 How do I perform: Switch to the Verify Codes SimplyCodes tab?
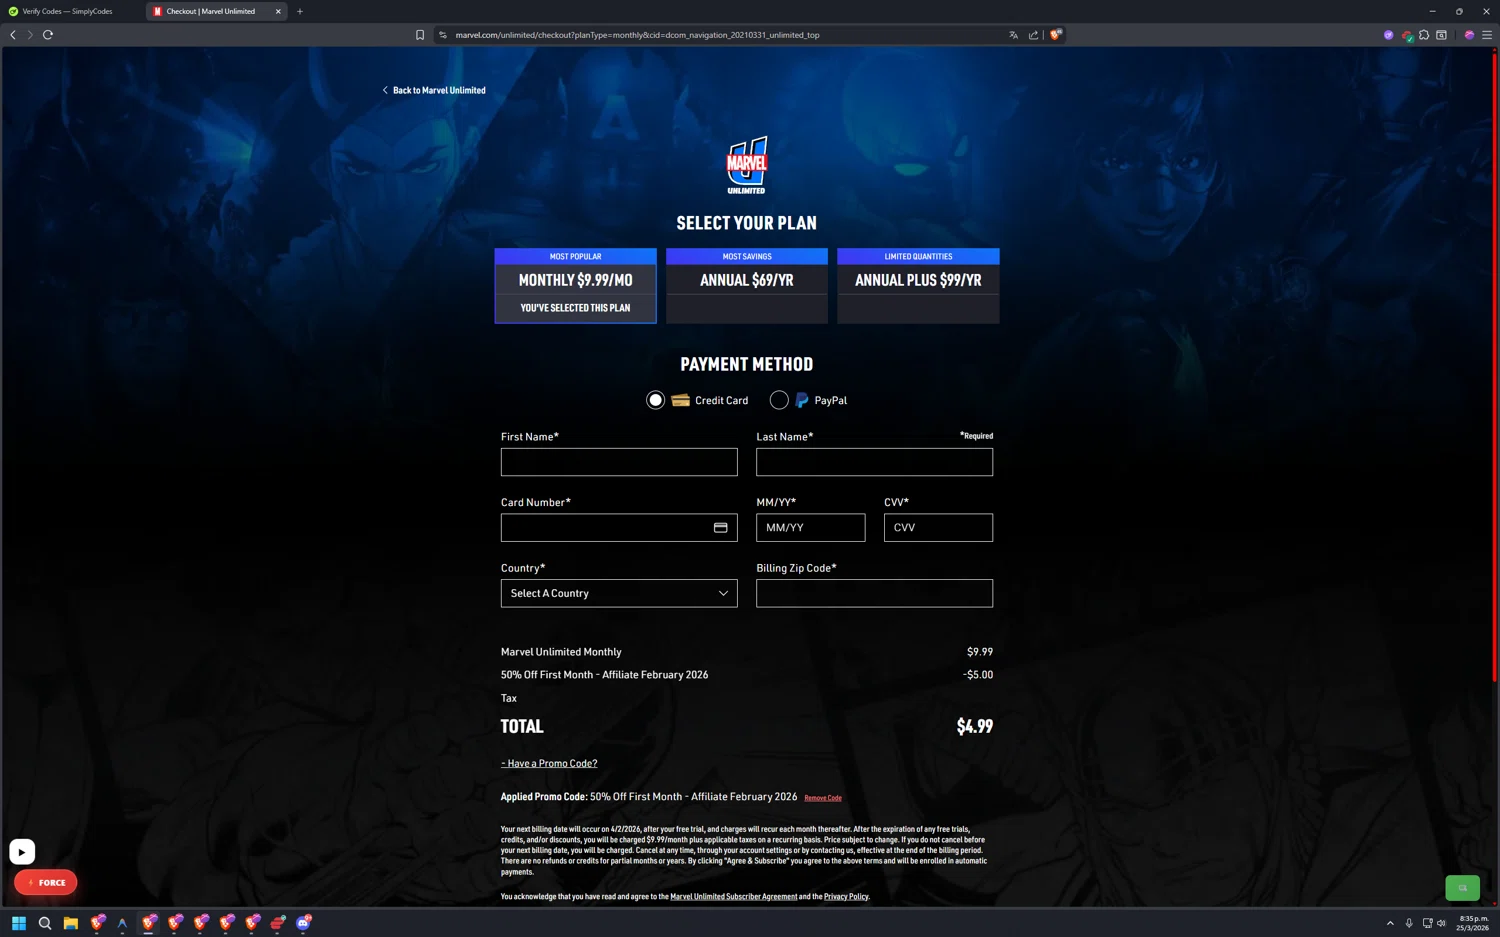(x=68, y=11)
